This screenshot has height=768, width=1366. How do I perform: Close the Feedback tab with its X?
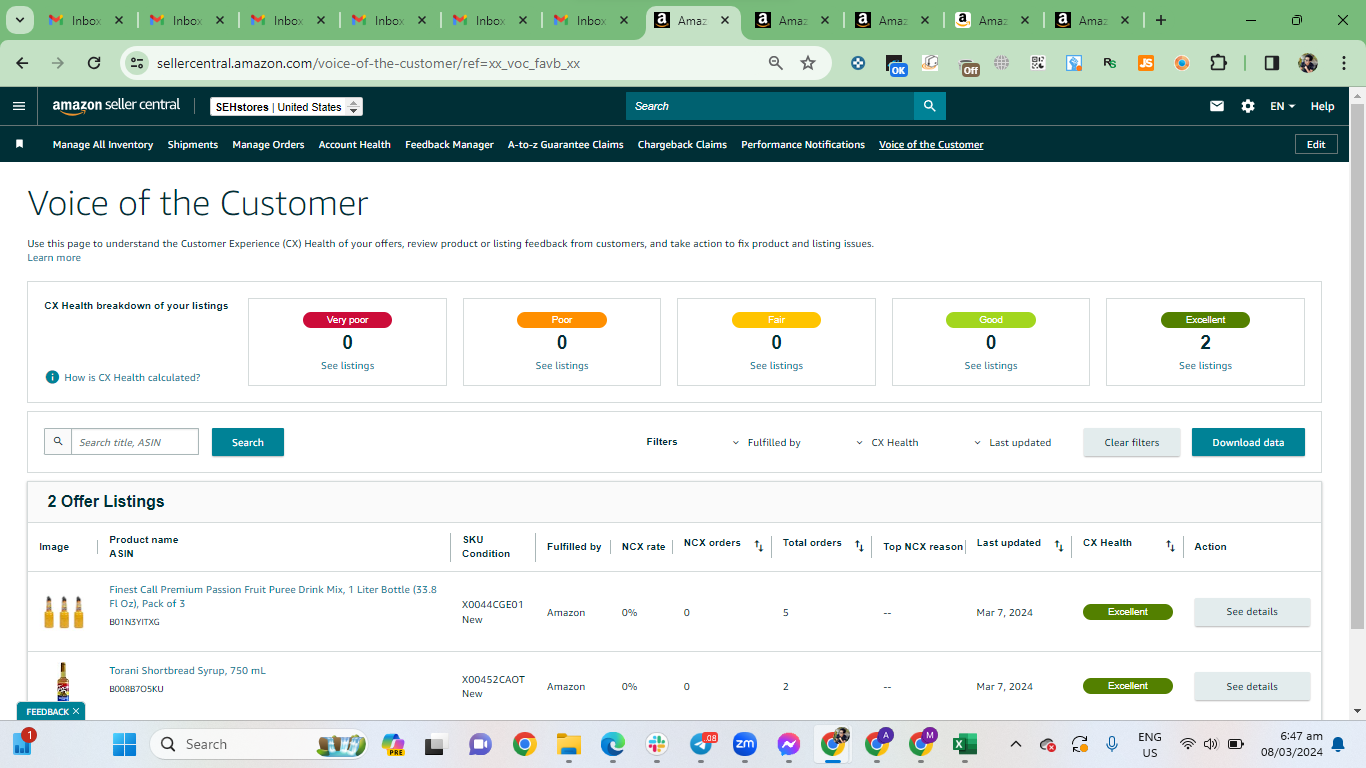(76, 711)
